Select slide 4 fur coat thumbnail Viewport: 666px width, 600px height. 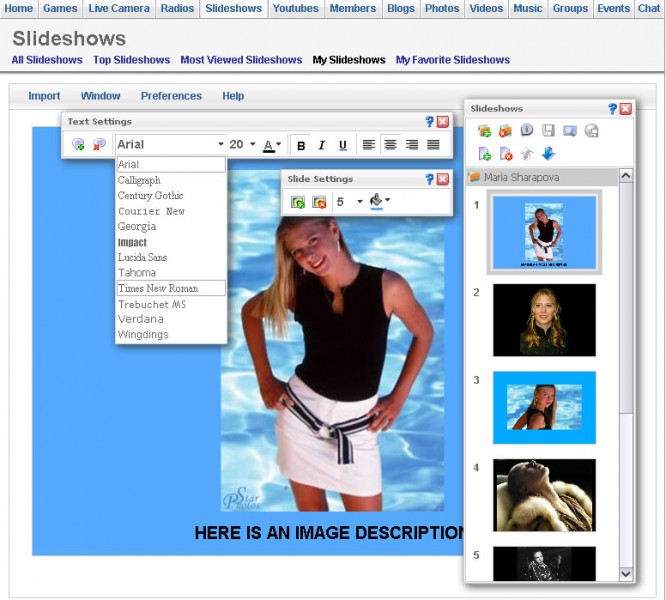[x=544, y=495]
